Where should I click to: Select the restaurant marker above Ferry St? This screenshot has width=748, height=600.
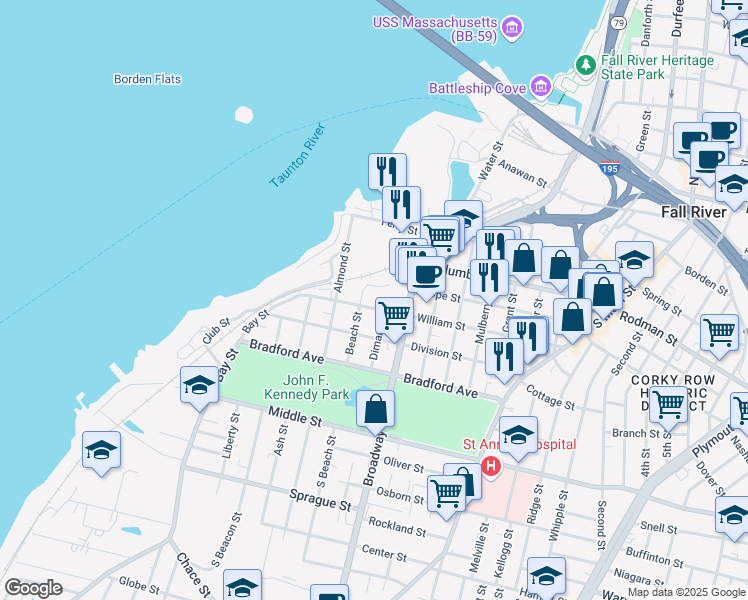(x=402, y=208)
